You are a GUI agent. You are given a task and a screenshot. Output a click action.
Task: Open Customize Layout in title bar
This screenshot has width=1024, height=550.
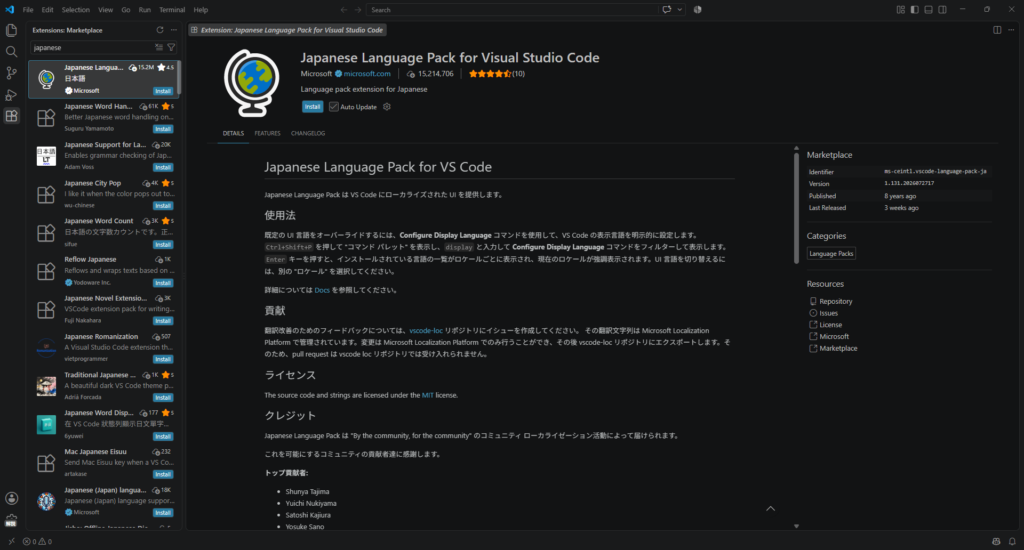[x=901, y=10]
